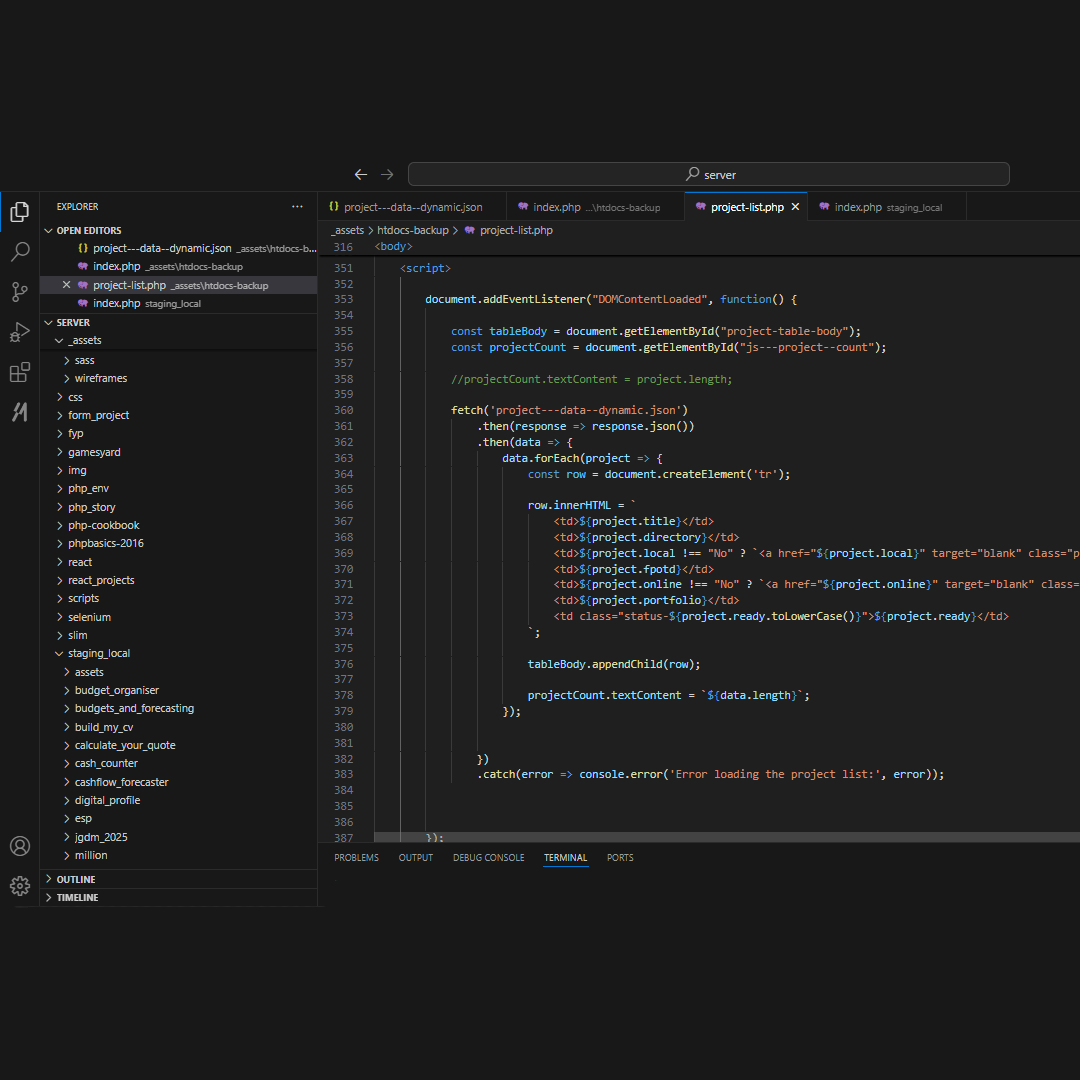Expand the OUTLINE section
The height and width of the screenshot is (1080, 1080).
(49, 880)
